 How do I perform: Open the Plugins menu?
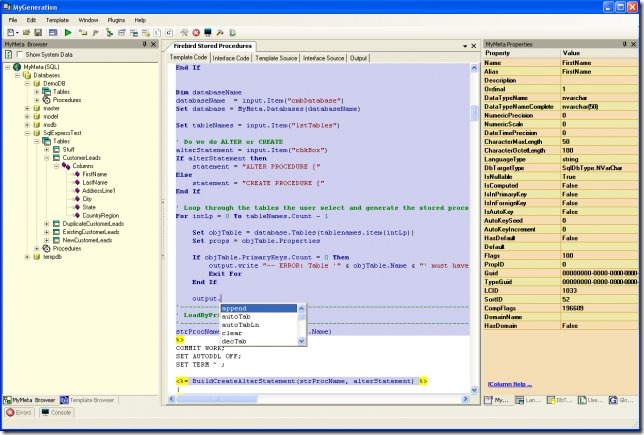(x=118, y=19)
